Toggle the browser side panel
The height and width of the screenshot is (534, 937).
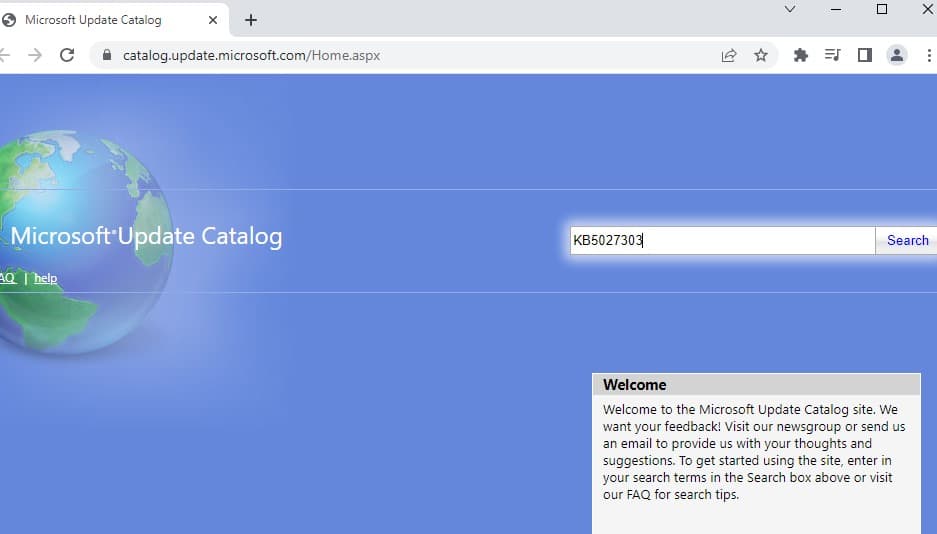tap(865, 56)
